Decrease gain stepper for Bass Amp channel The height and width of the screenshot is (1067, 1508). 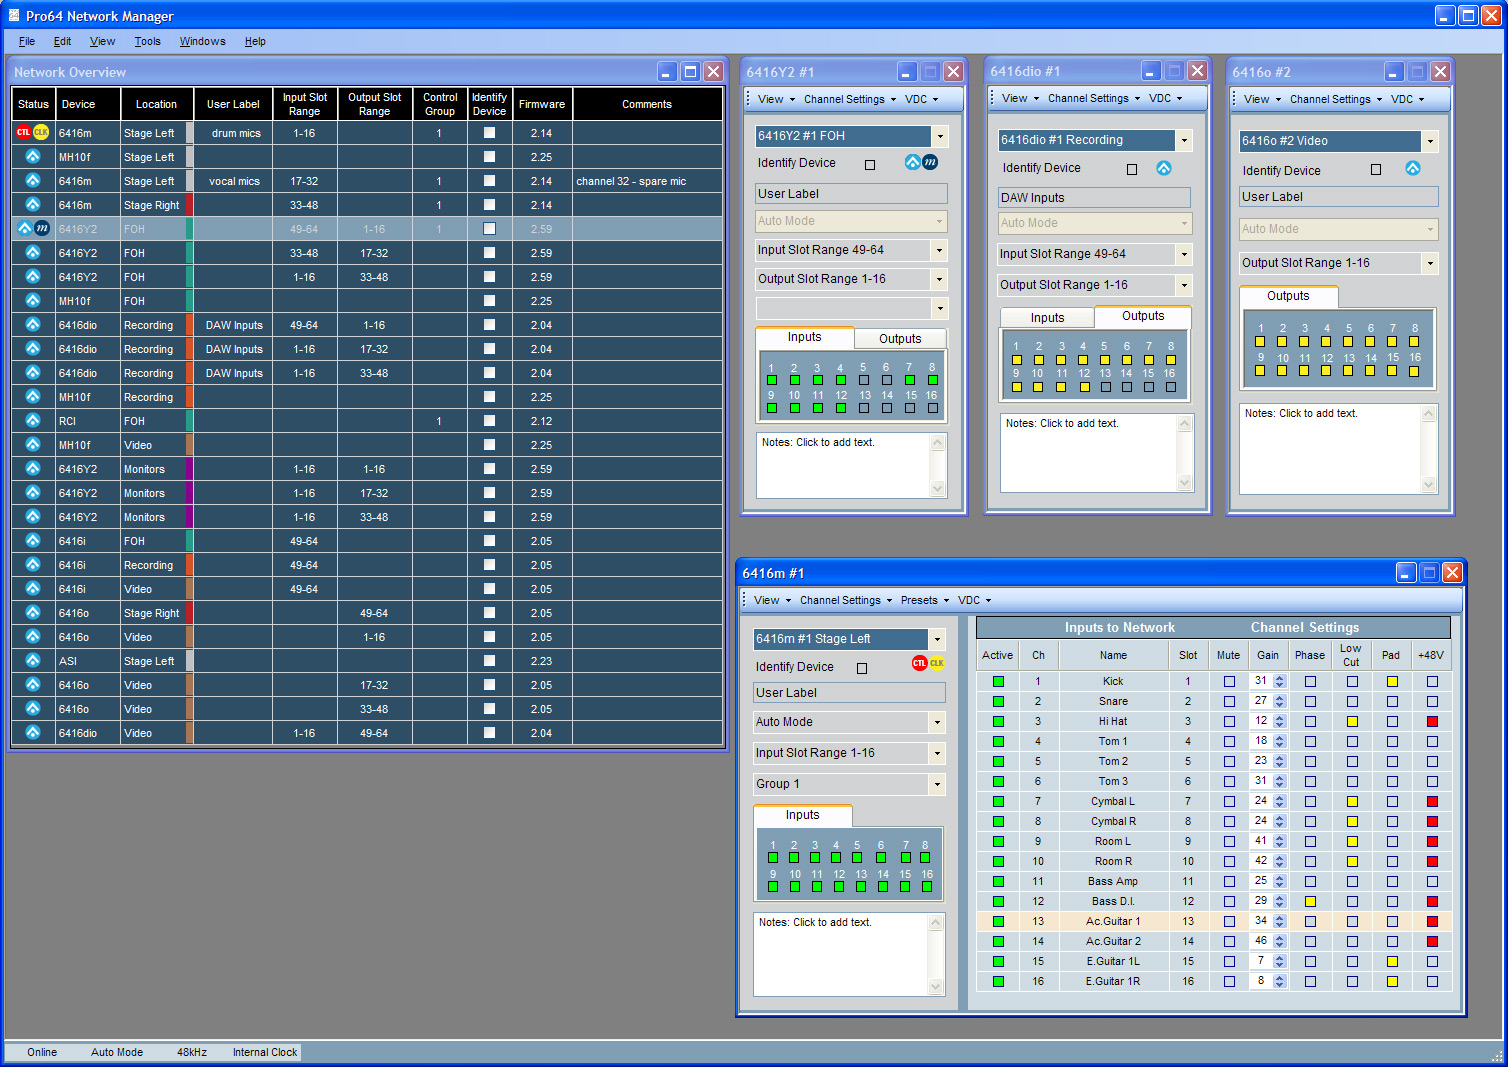pyautogui.click(x=1279, y=885)
